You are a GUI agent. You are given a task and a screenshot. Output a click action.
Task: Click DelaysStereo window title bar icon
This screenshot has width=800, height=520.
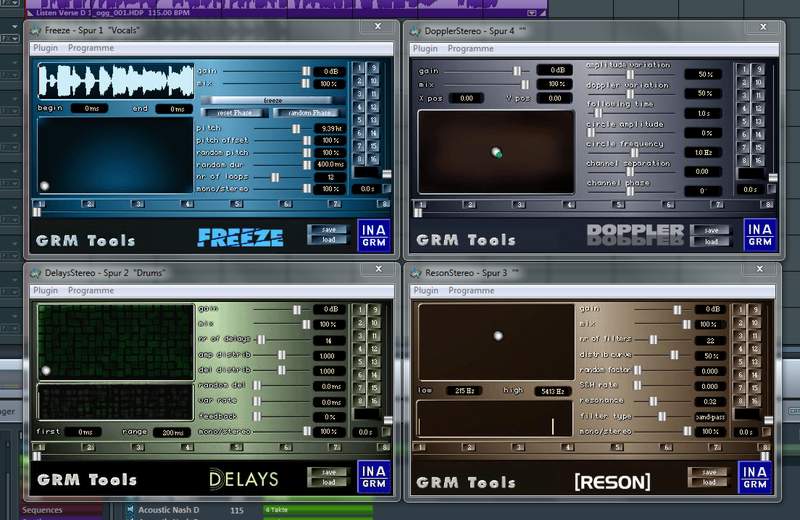pyautogui.click(x=36, y=273)
